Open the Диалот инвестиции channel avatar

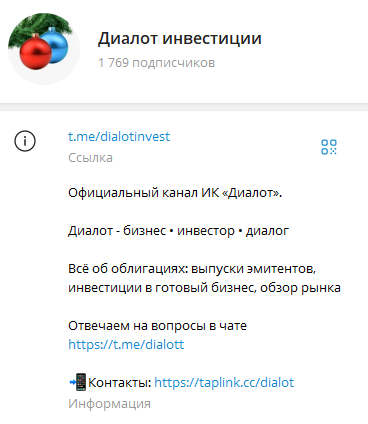44,49
